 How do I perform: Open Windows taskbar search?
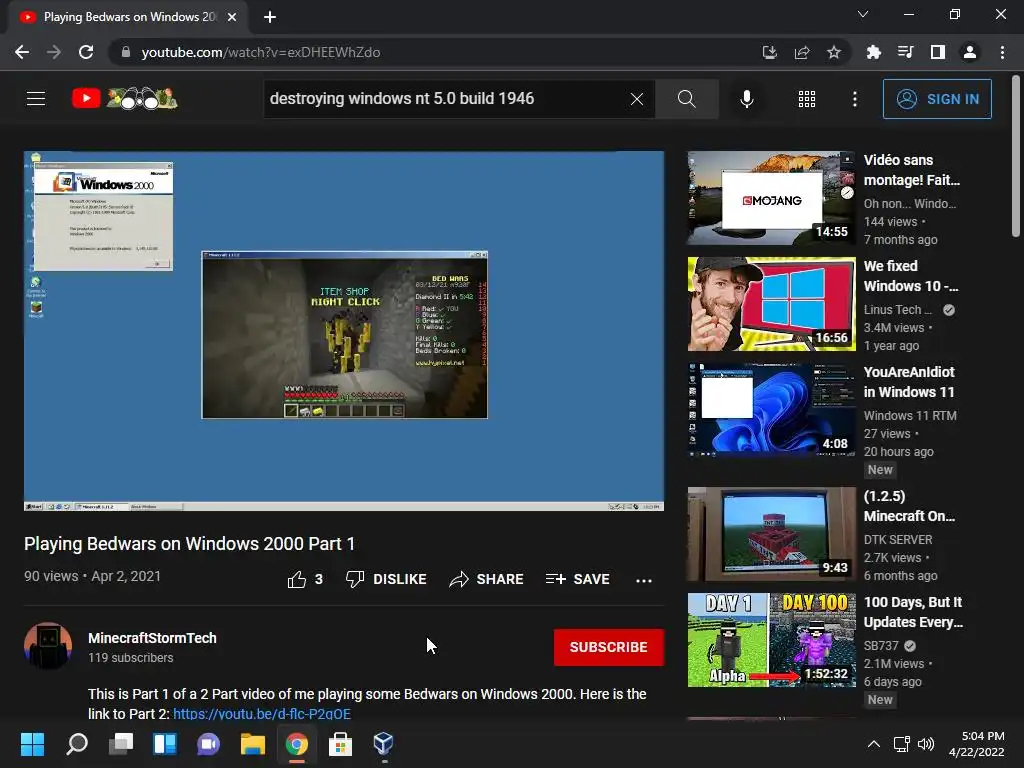click(x=77, y=744)
